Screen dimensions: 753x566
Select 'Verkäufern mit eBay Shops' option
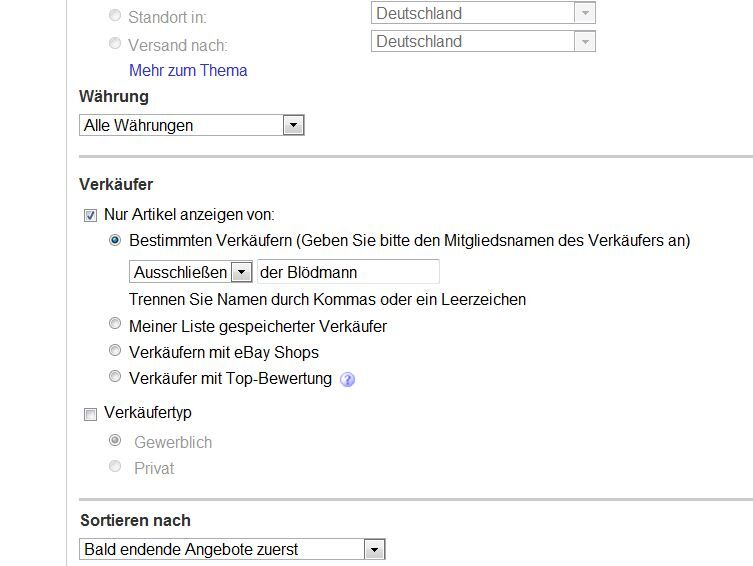pos(115,351)
